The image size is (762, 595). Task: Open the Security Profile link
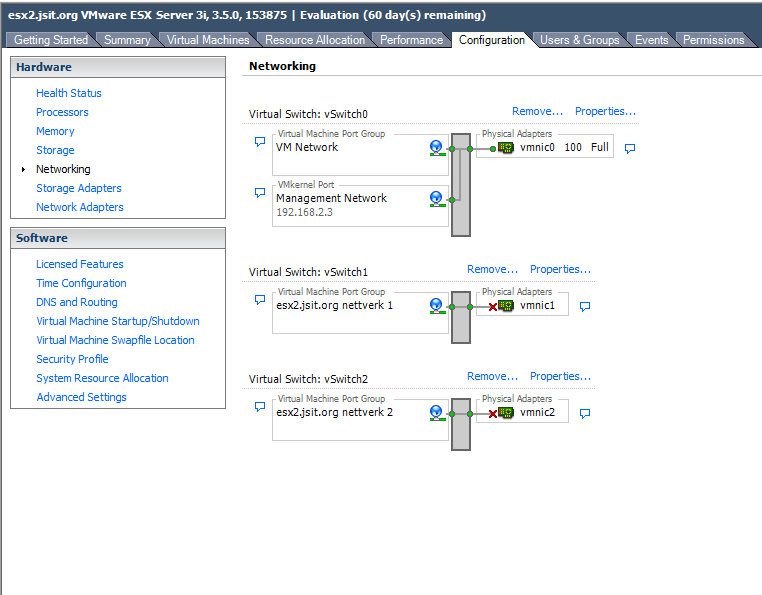(x=72, y=359)
